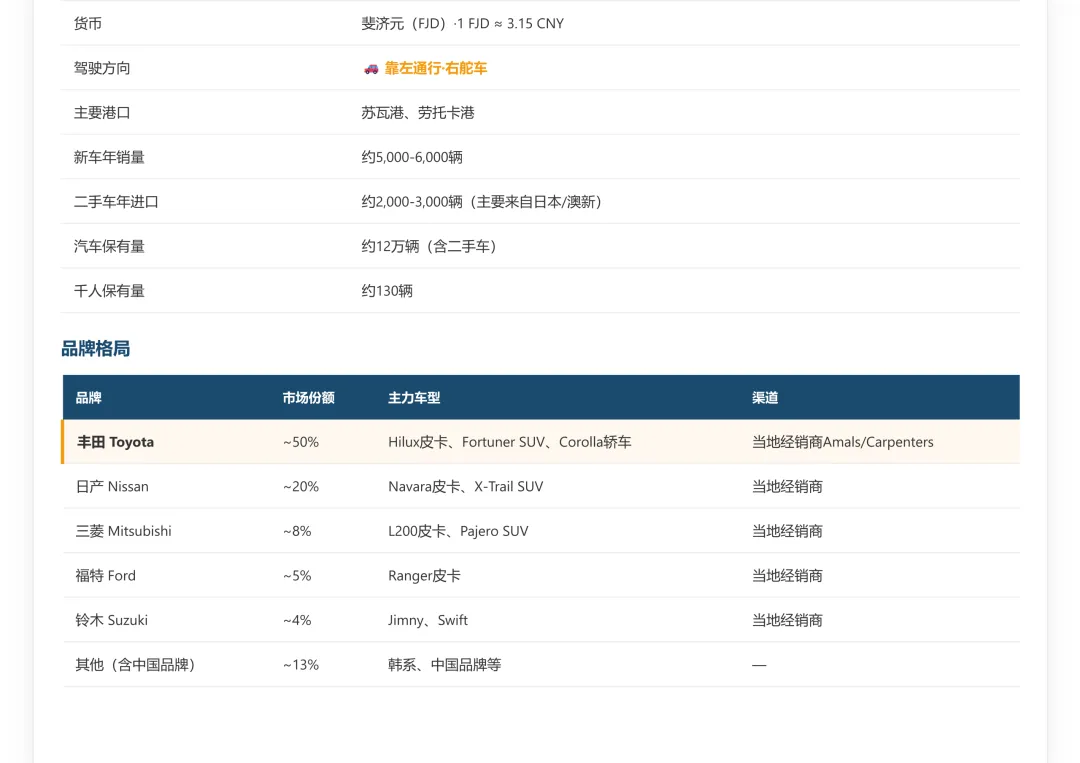Select the 其他（含中国品牌）cell
The image size is (1080, 763).
click(137, 665)
